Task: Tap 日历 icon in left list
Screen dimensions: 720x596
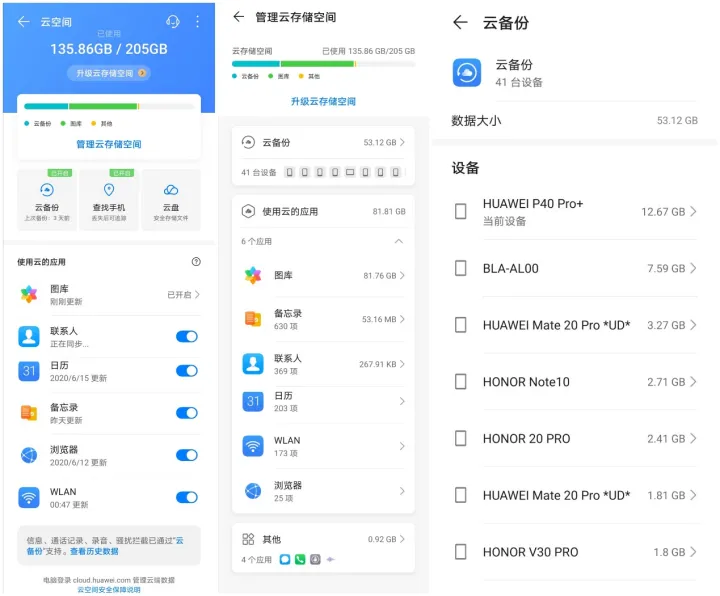Action: 29,371
